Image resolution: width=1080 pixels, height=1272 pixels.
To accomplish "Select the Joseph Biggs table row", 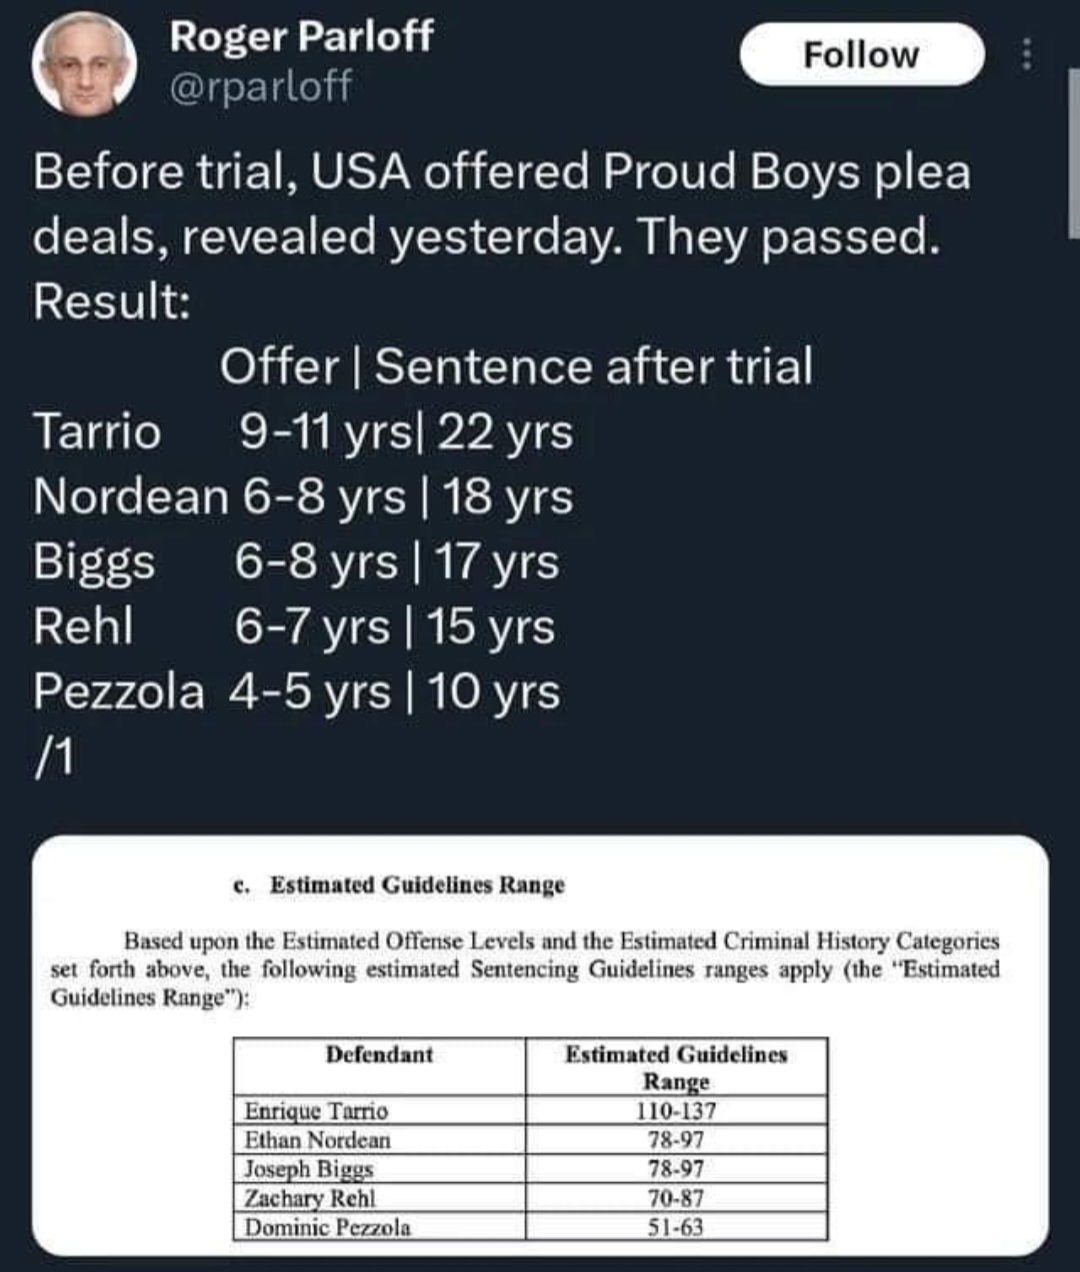I will click(530, 1169).
